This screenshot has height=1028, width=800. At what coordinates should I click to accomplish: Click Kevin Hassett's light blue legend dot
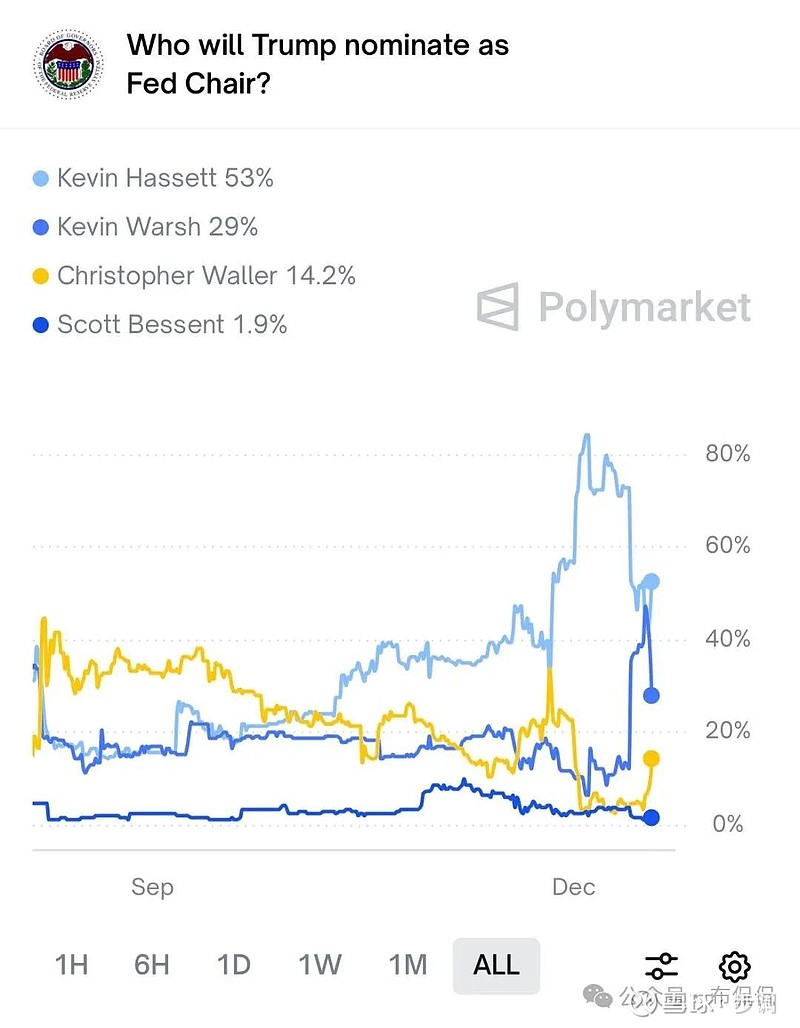[x=41, y=179]
